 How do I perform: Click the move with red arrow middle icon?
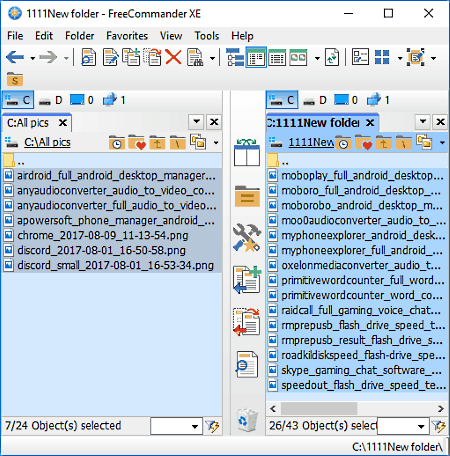coord(247,322)
